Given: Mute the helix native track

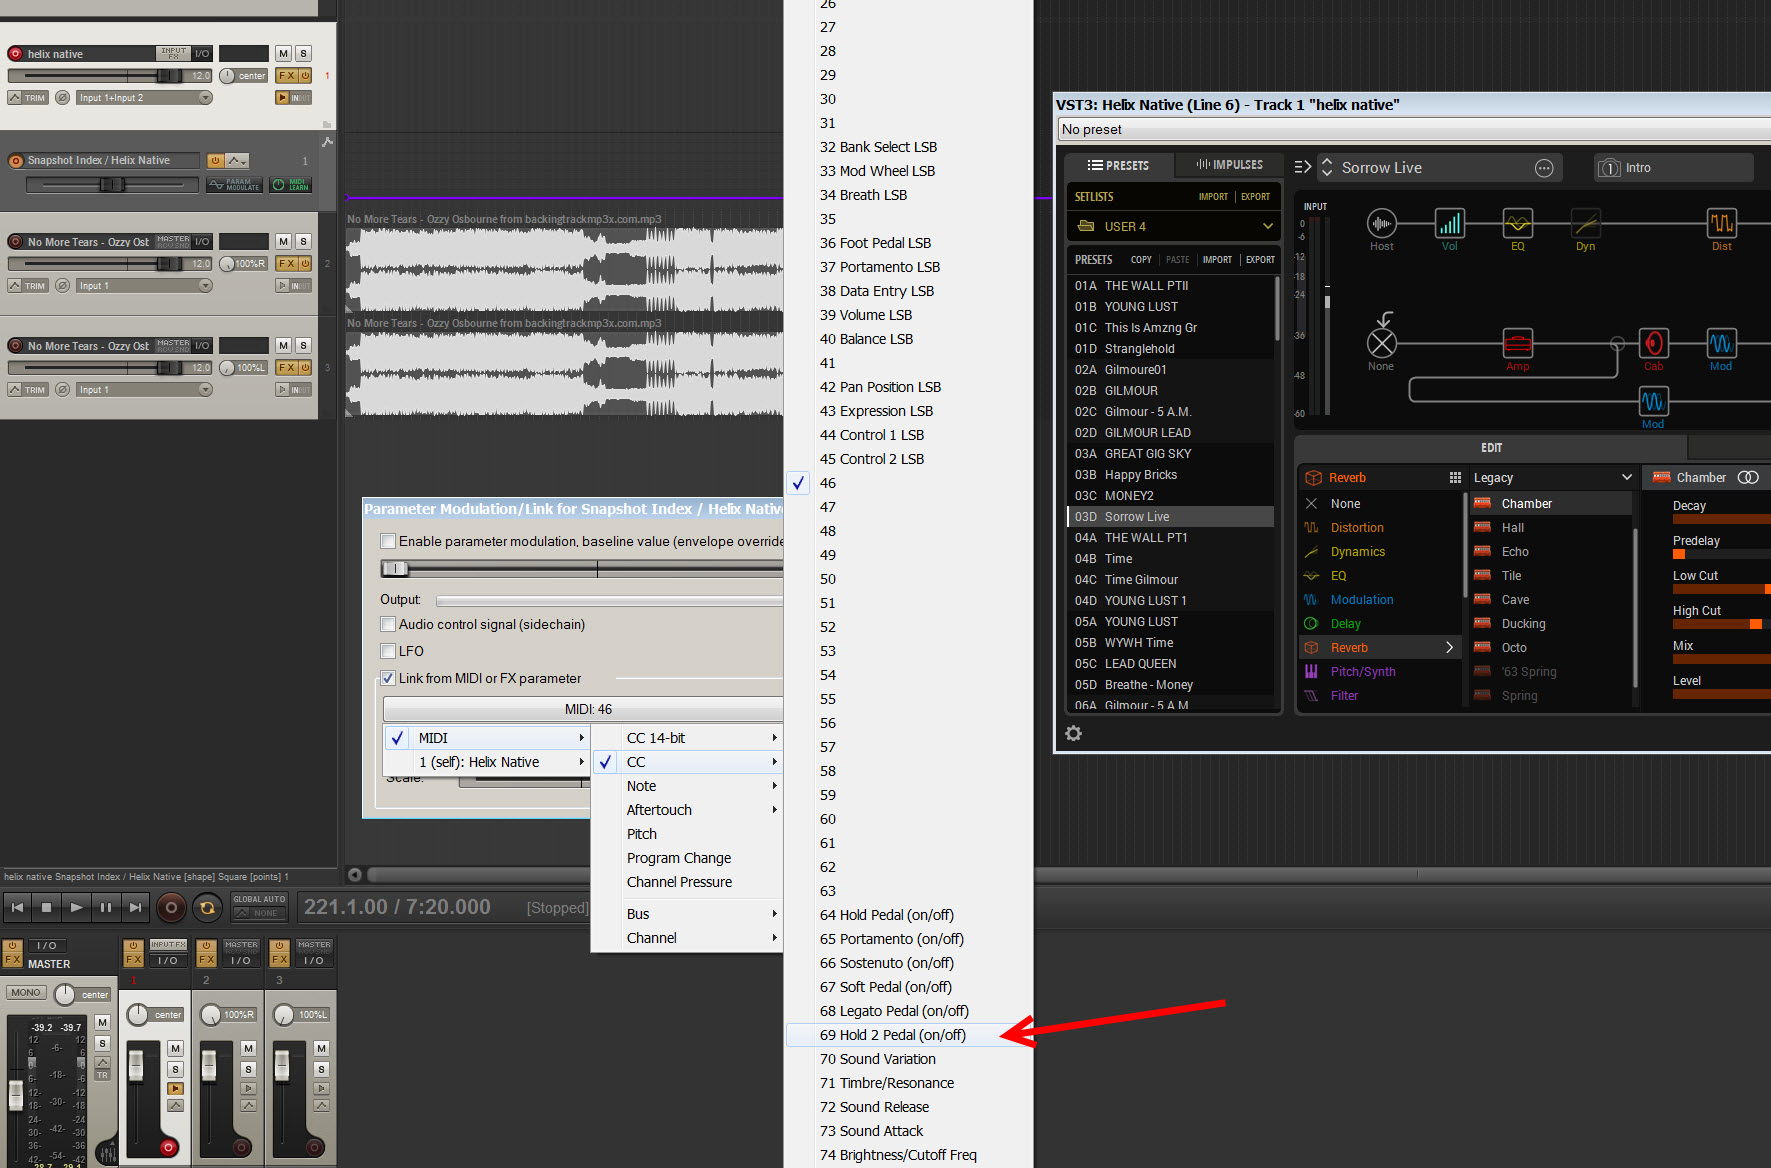Looking at the screenshot, I should [284, 54].
